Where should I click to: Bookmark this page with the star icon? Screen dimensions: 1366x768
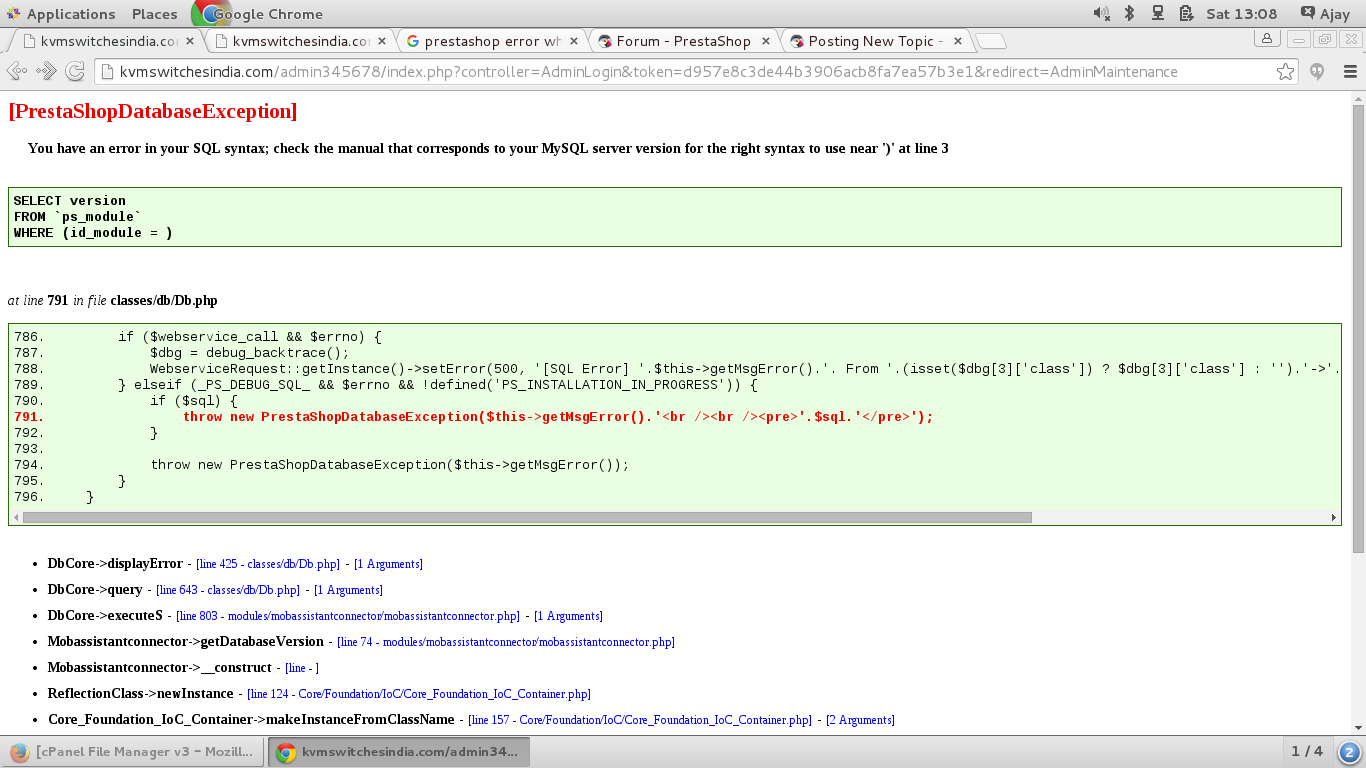(1285, 72)
